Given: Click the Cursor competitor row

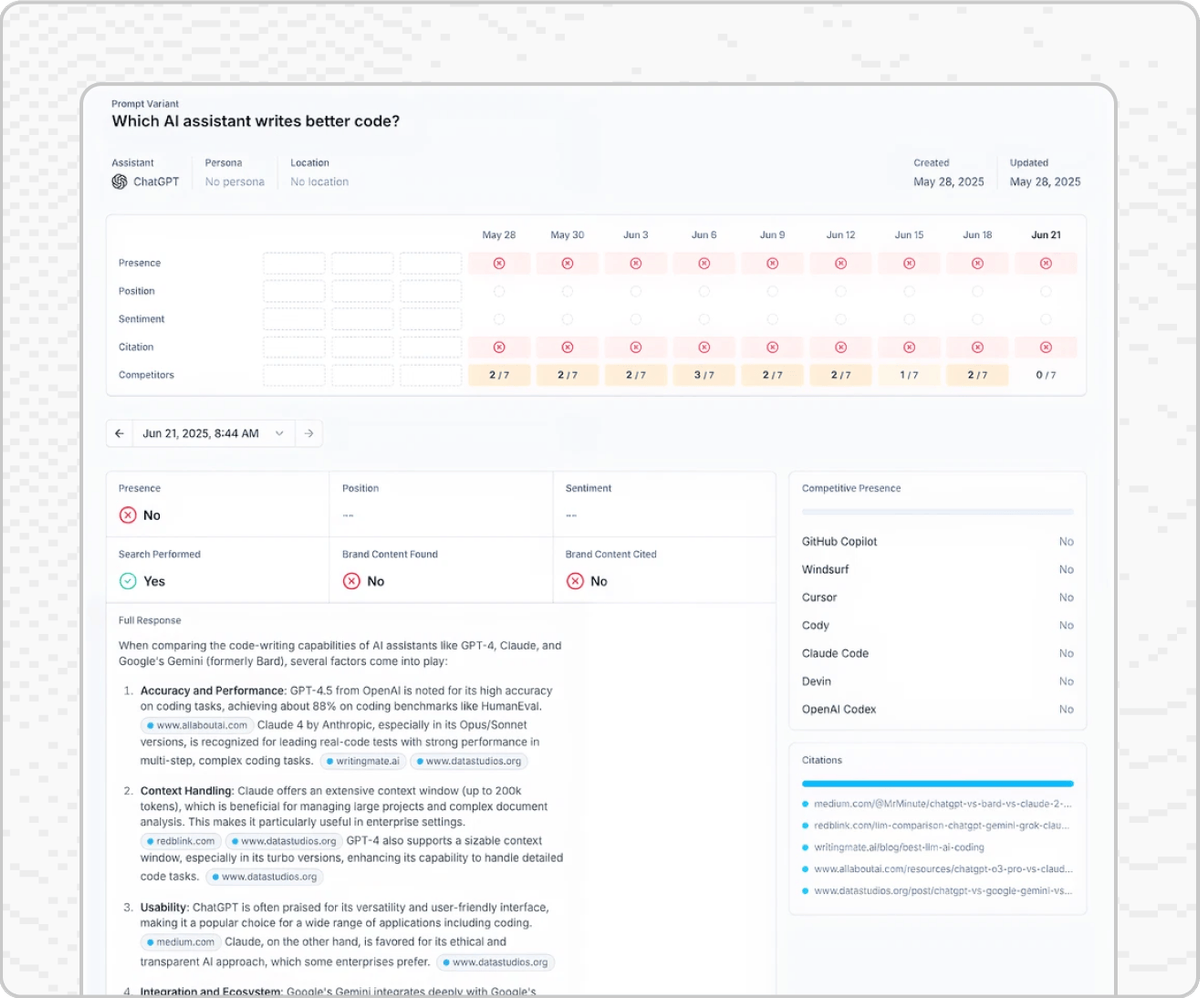Looking at the screenshot, I should tap(938, 597).
